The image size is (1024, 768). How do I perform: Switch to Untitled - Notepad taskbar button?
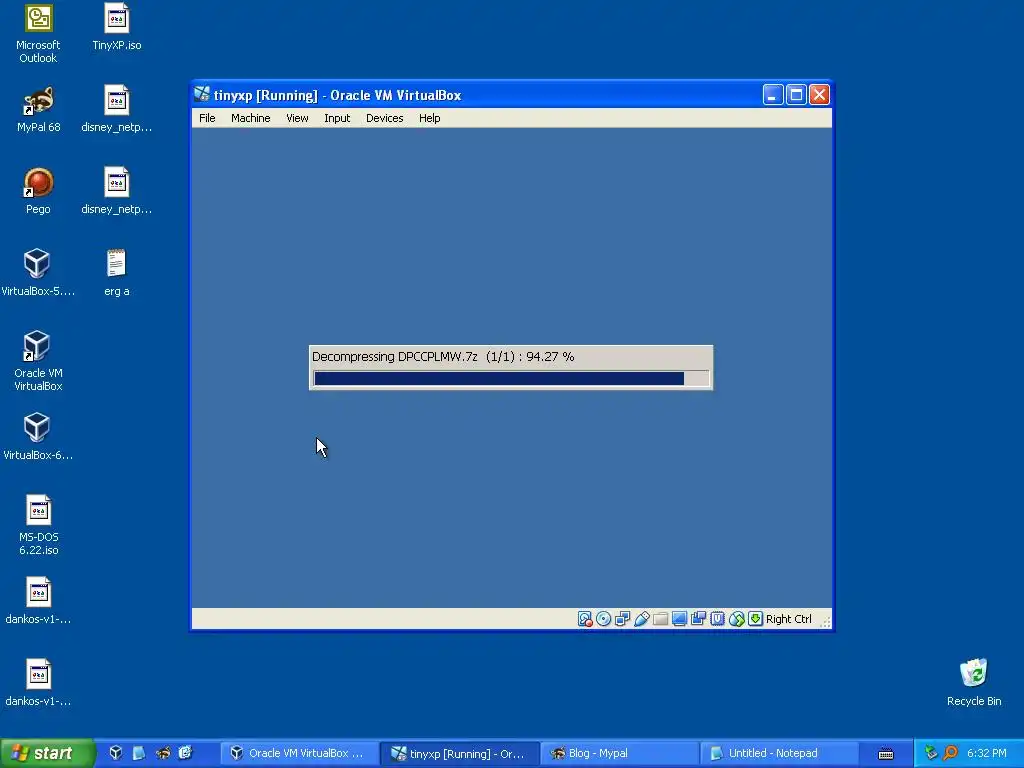click(x=780, y=753)
